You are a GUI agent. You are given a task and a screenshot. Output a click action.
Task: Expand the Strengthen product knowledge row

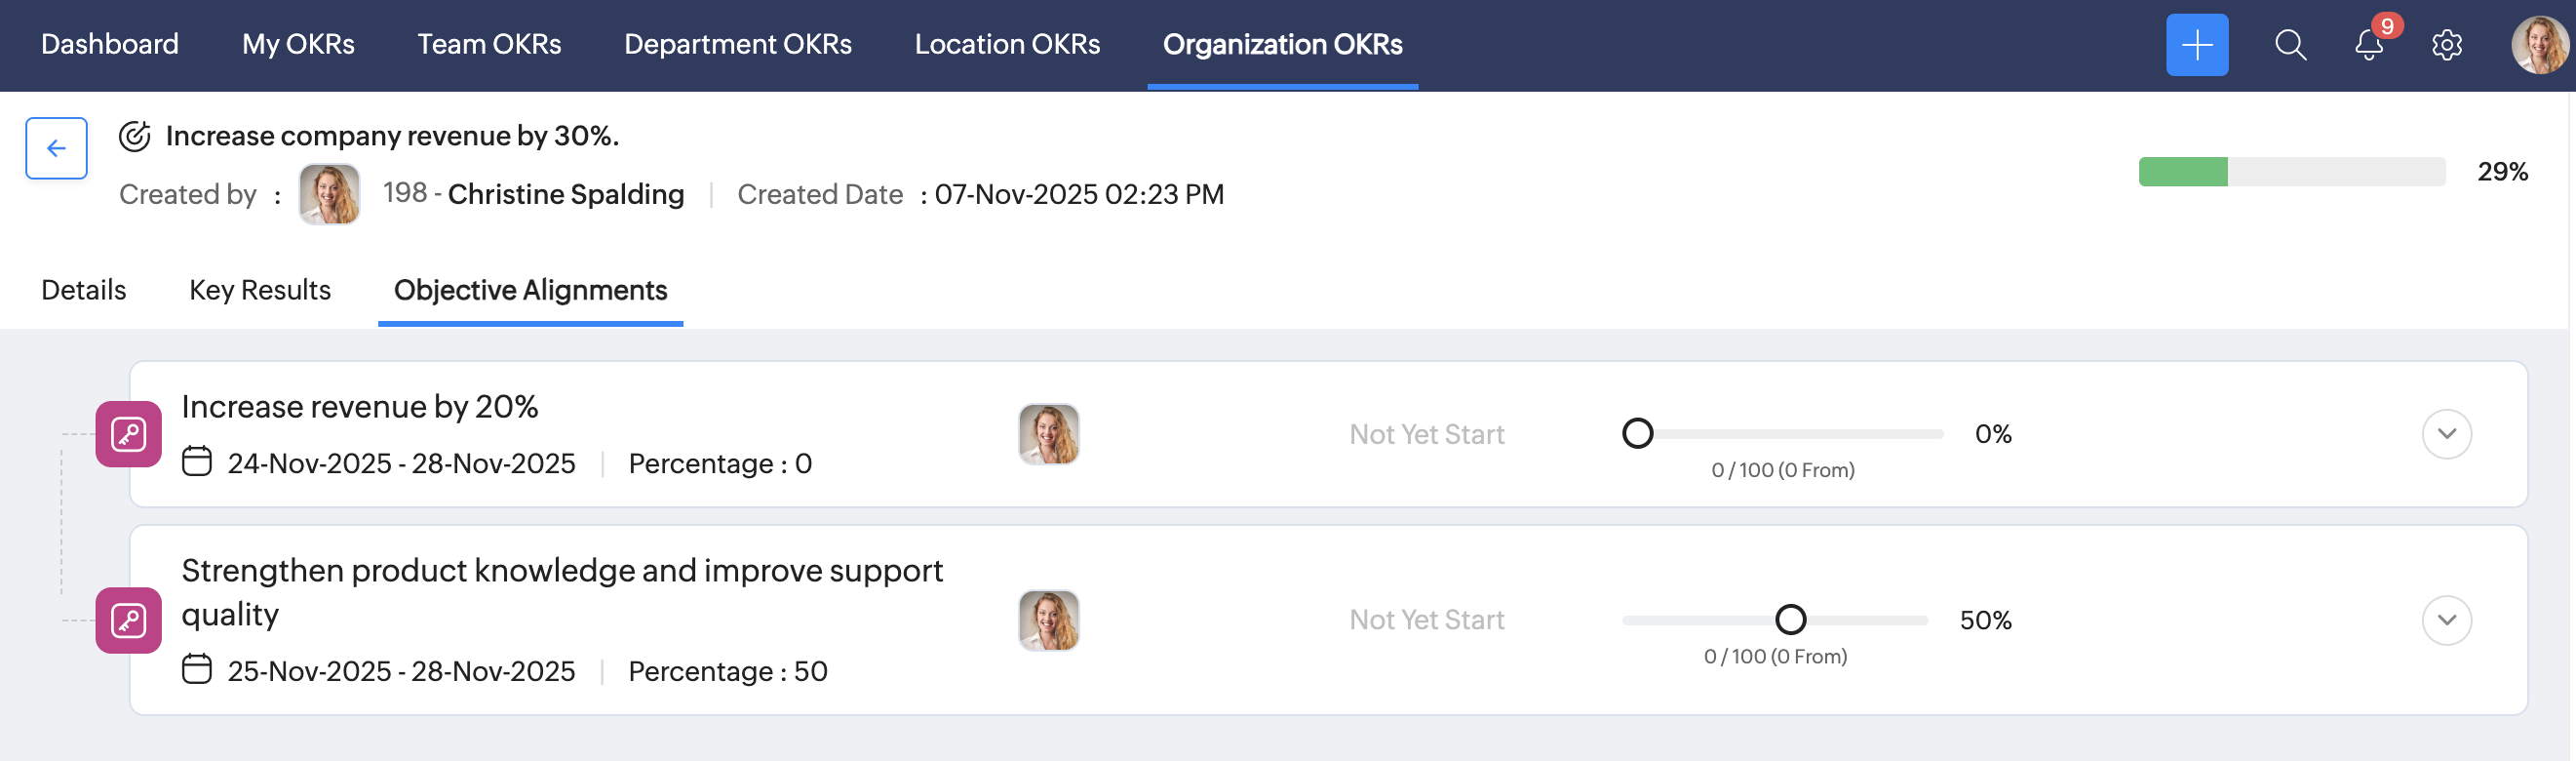pos(2446,620)
